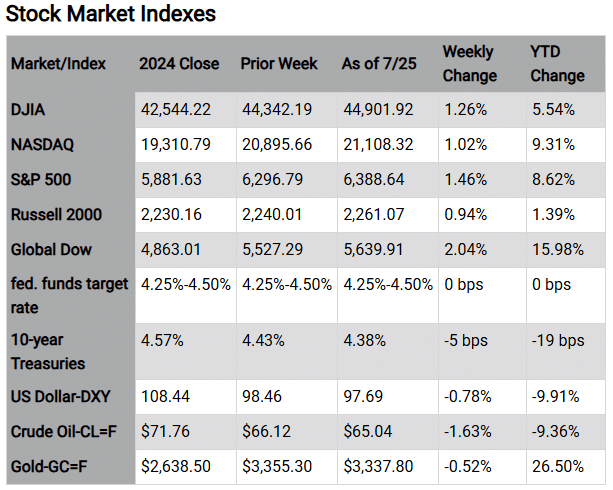This screenshot has height=490, width=613.
Task: Select the DJIA row label
Action: 28,109
